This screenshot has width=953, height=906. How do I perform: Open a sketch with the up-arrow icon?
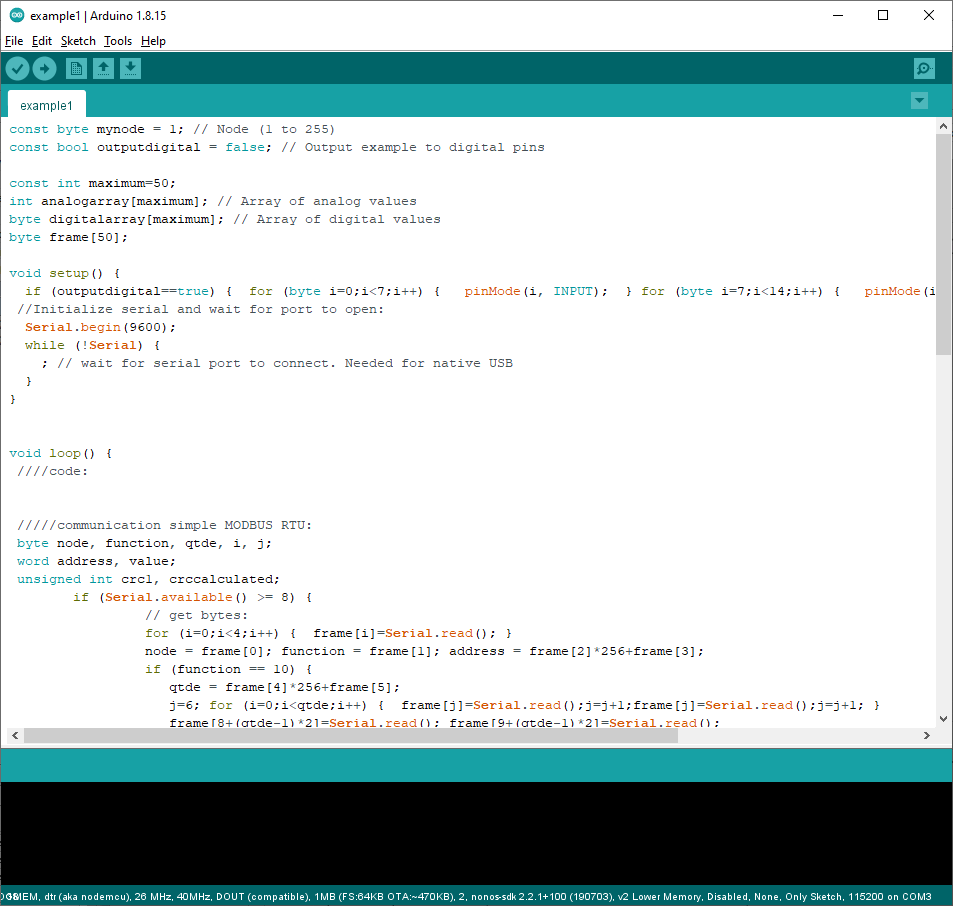click(x=103, y=69)
